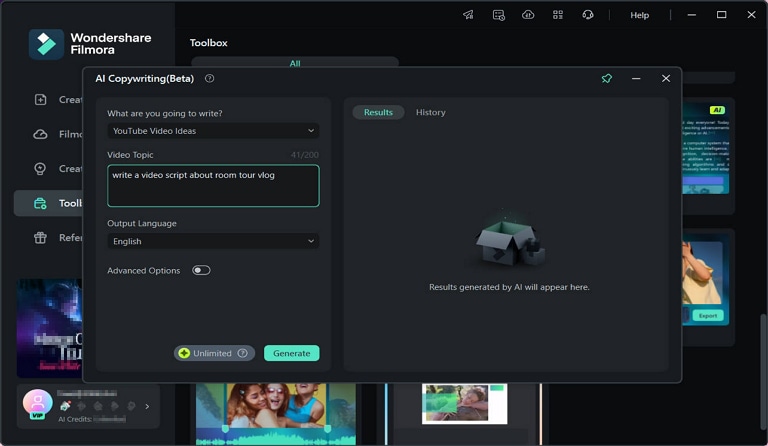Click the user profile avatar
Image resolution: width=768 pixels, height=446 pixels.
point(37,403)
